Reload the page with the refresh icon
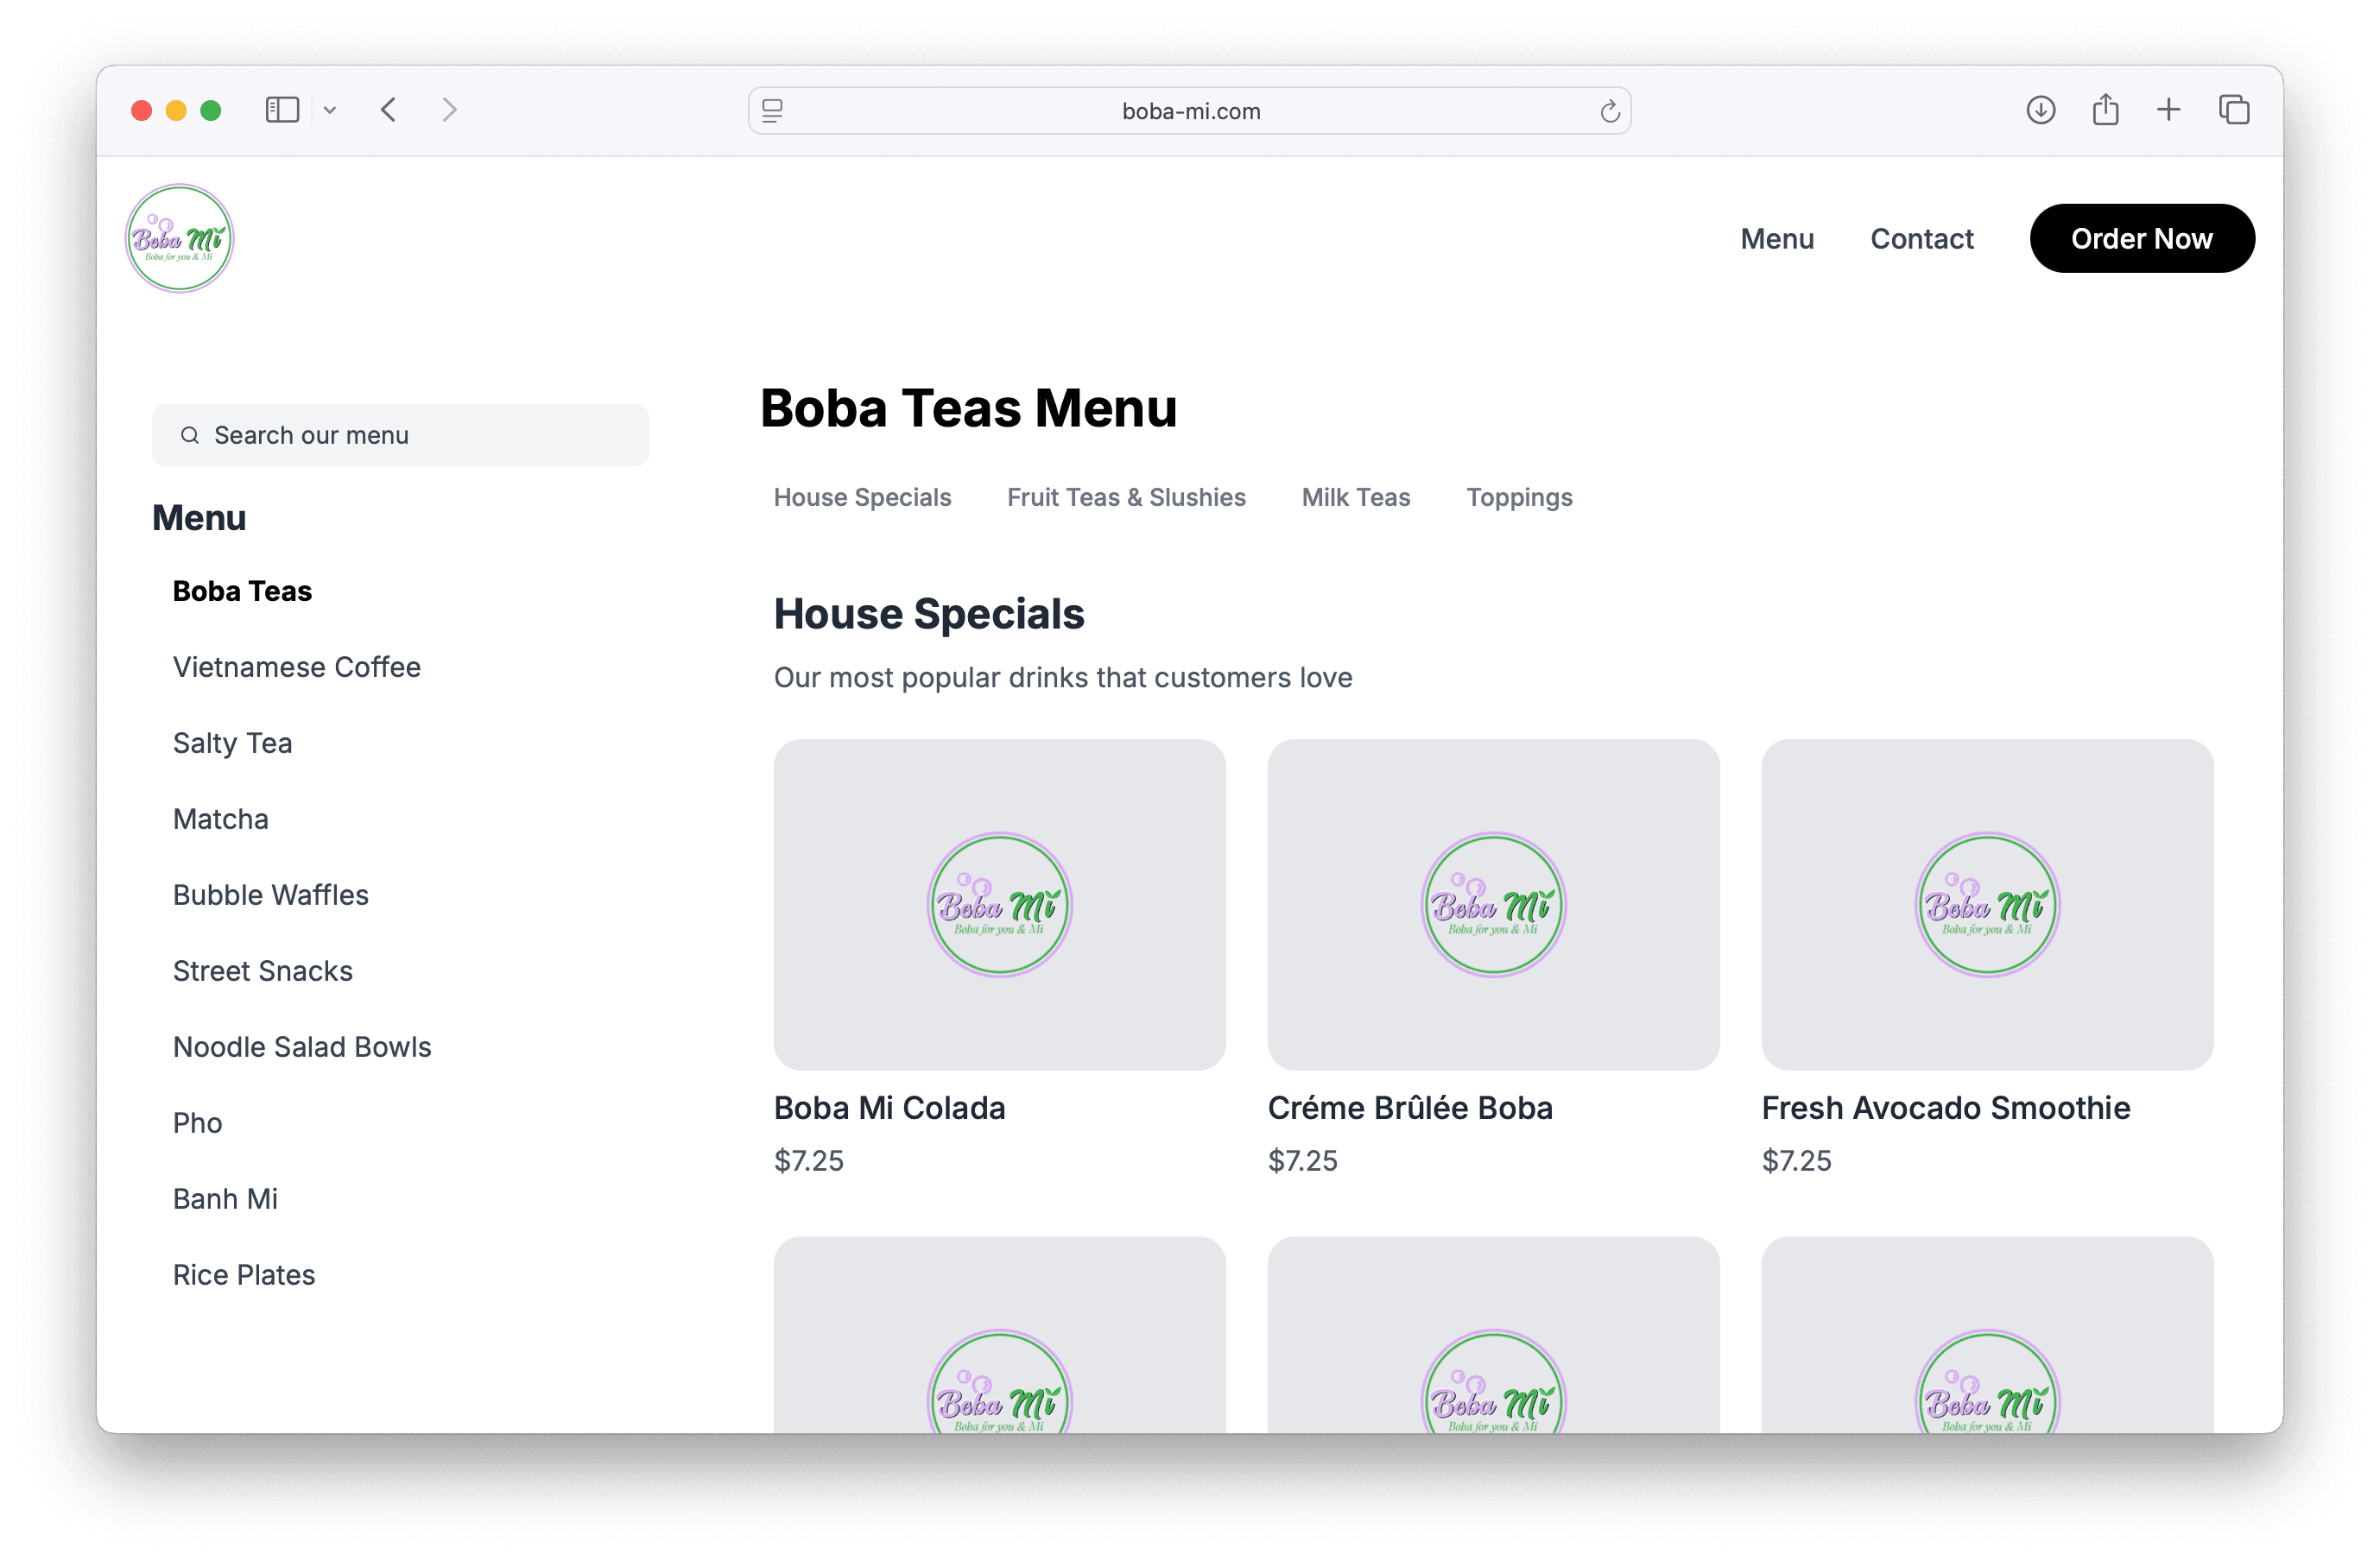 tap(1609, 111)
